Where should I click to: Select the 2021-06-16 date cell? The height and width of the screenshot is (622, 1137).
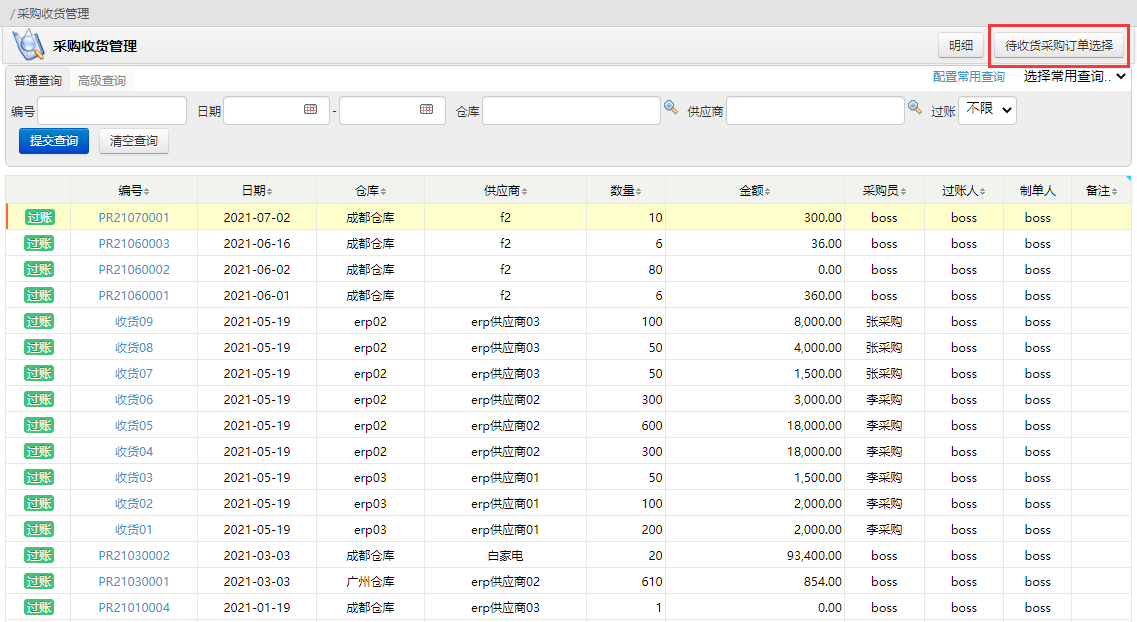pyautogui.click(x=257, y=244)
